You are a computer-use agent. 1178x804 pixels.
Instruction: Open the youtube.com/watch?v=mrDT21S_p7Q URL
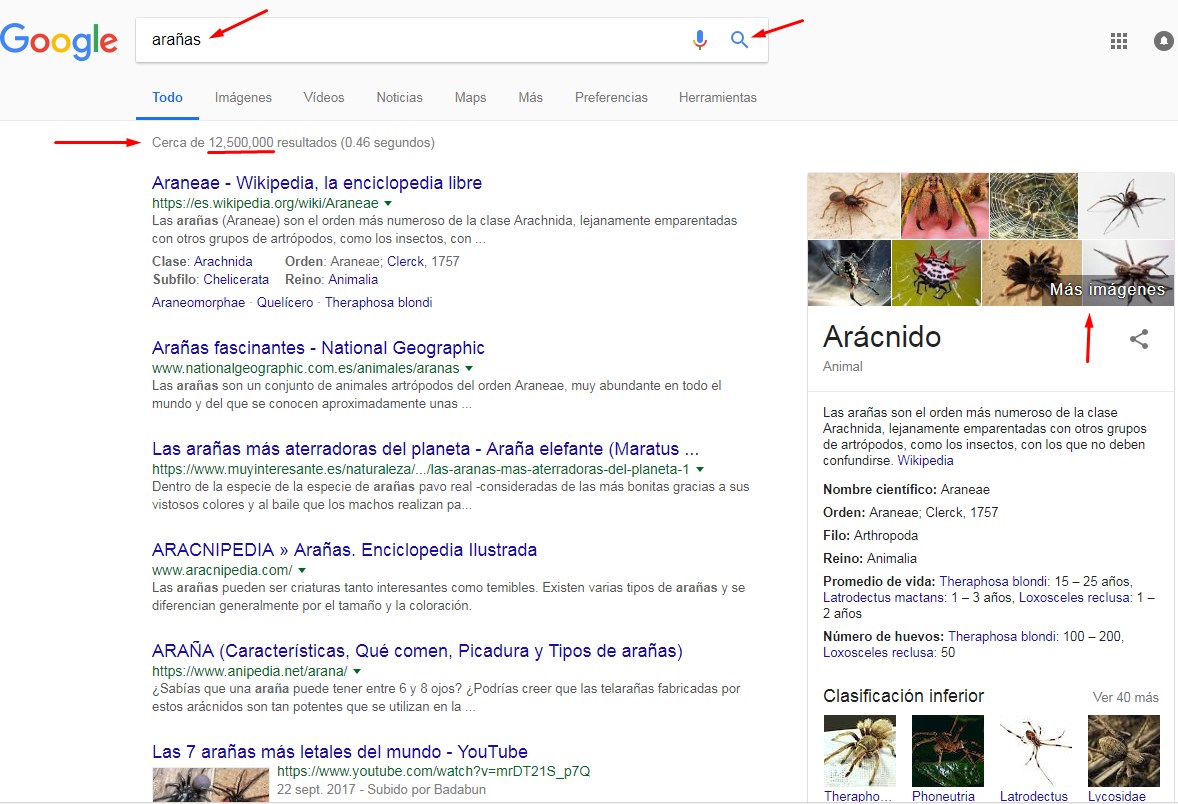[x=433, y=771]
